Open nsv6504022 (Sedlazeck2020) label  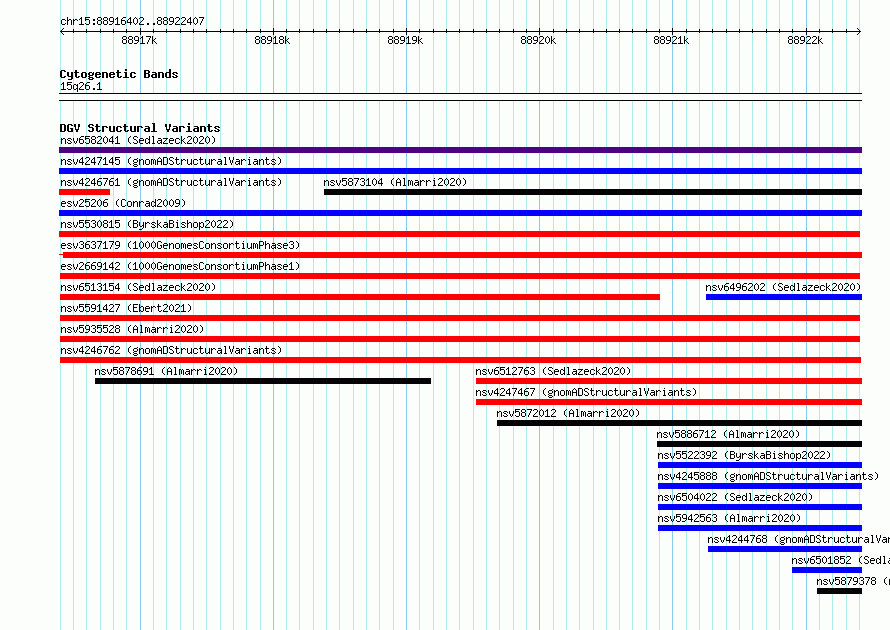[735, 497]
